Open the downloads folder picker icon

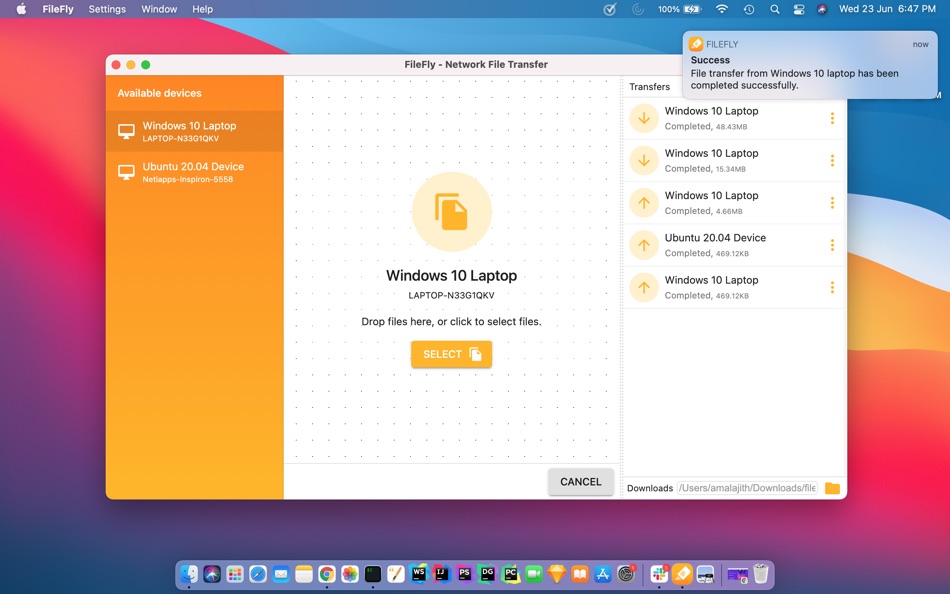coord(832,488)
